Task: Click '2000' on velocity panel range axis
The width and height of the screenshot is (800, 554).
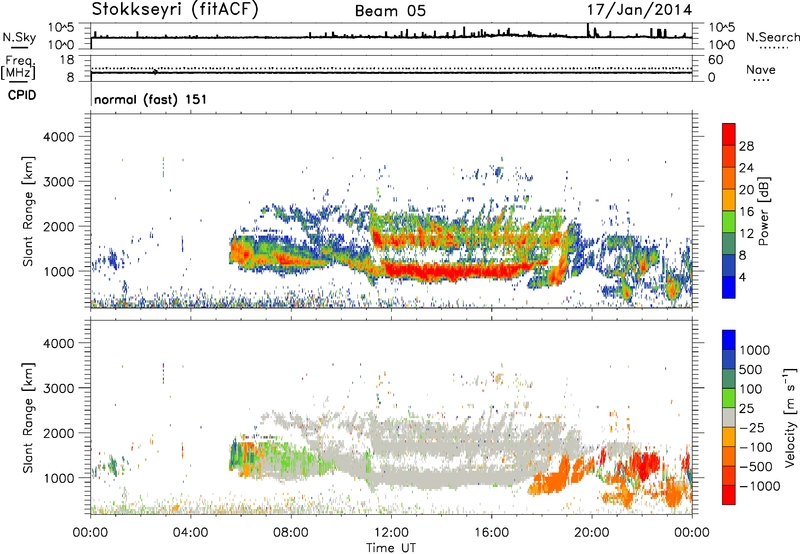Action: coord(58,433)
